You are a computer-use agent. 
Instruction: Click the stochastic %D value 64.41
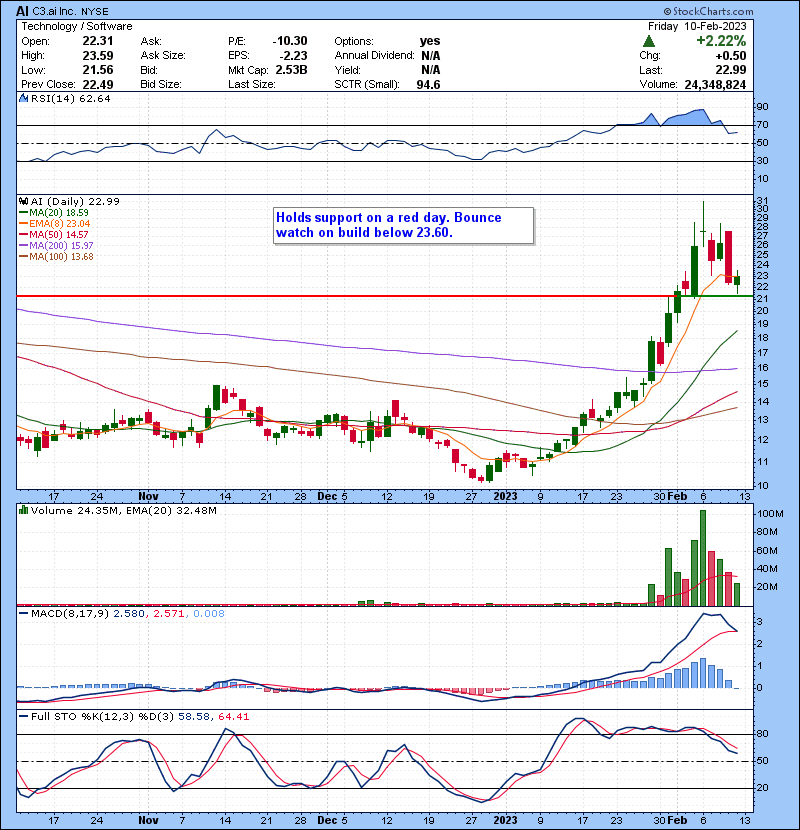coord(233,717)
